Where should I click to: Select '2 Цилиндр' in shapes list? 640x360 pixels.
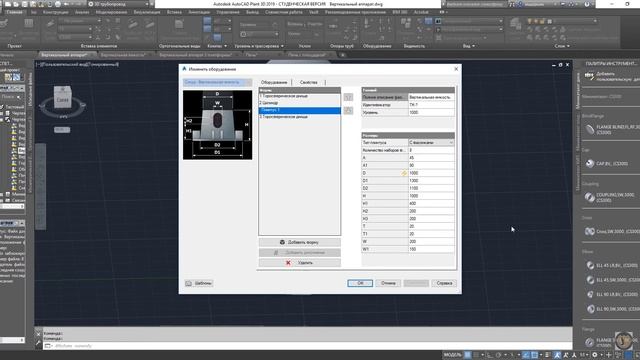[300, 103]
